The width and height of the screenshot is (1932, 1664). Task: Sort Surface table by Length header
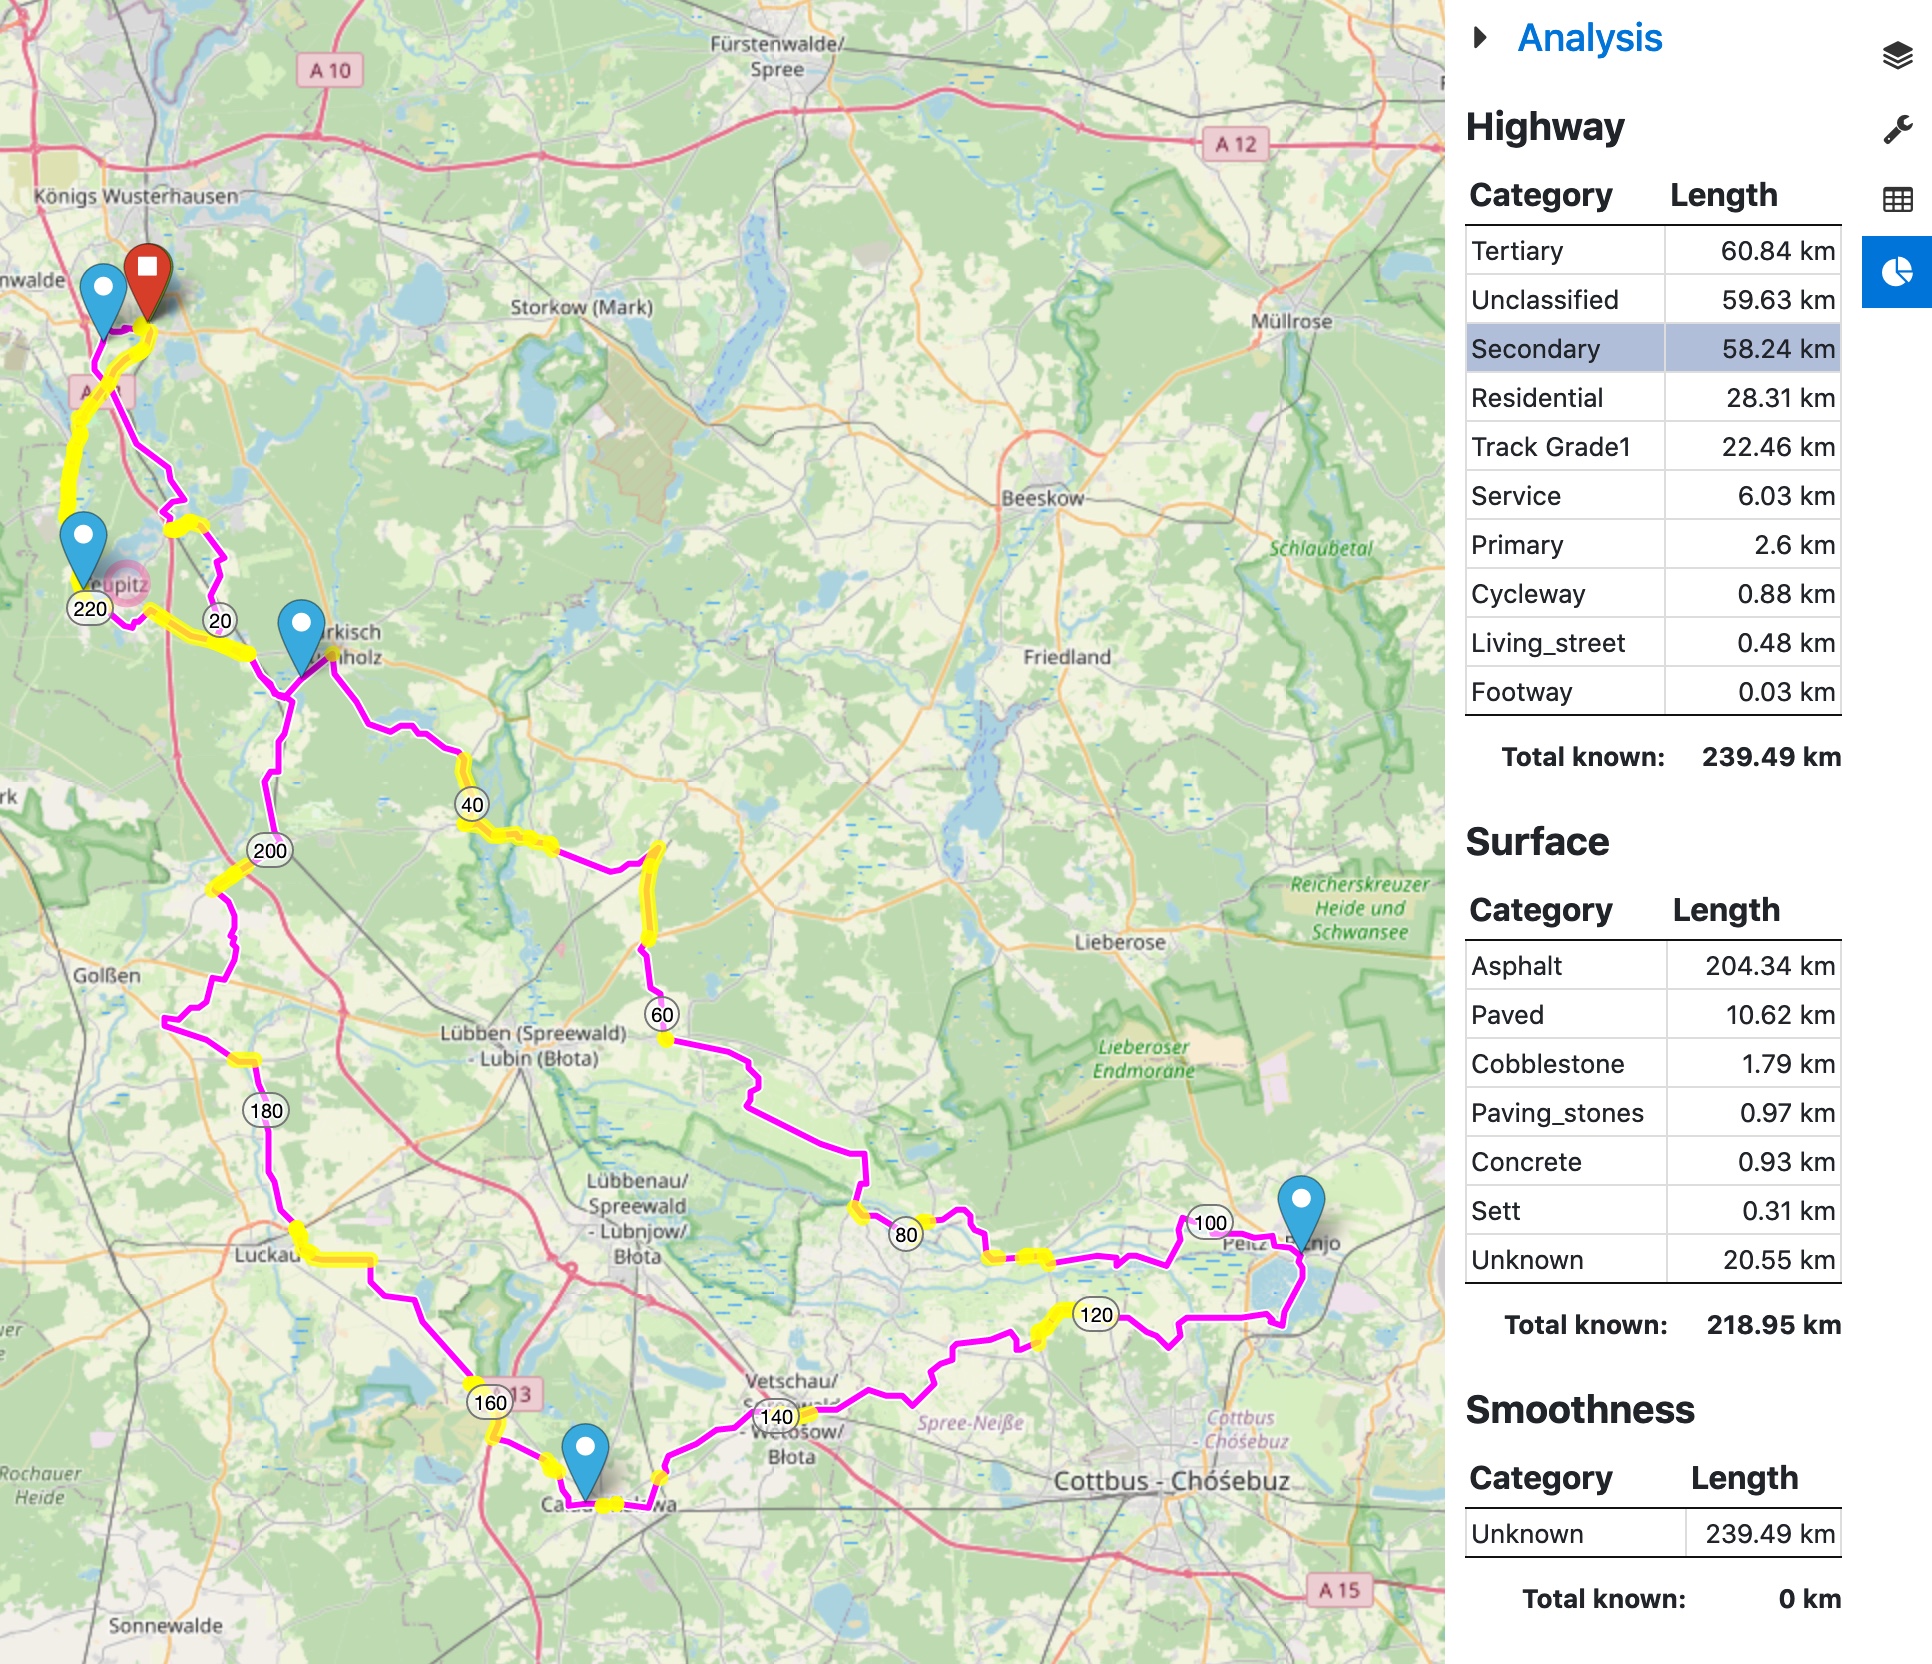[x=1726, y=910]
